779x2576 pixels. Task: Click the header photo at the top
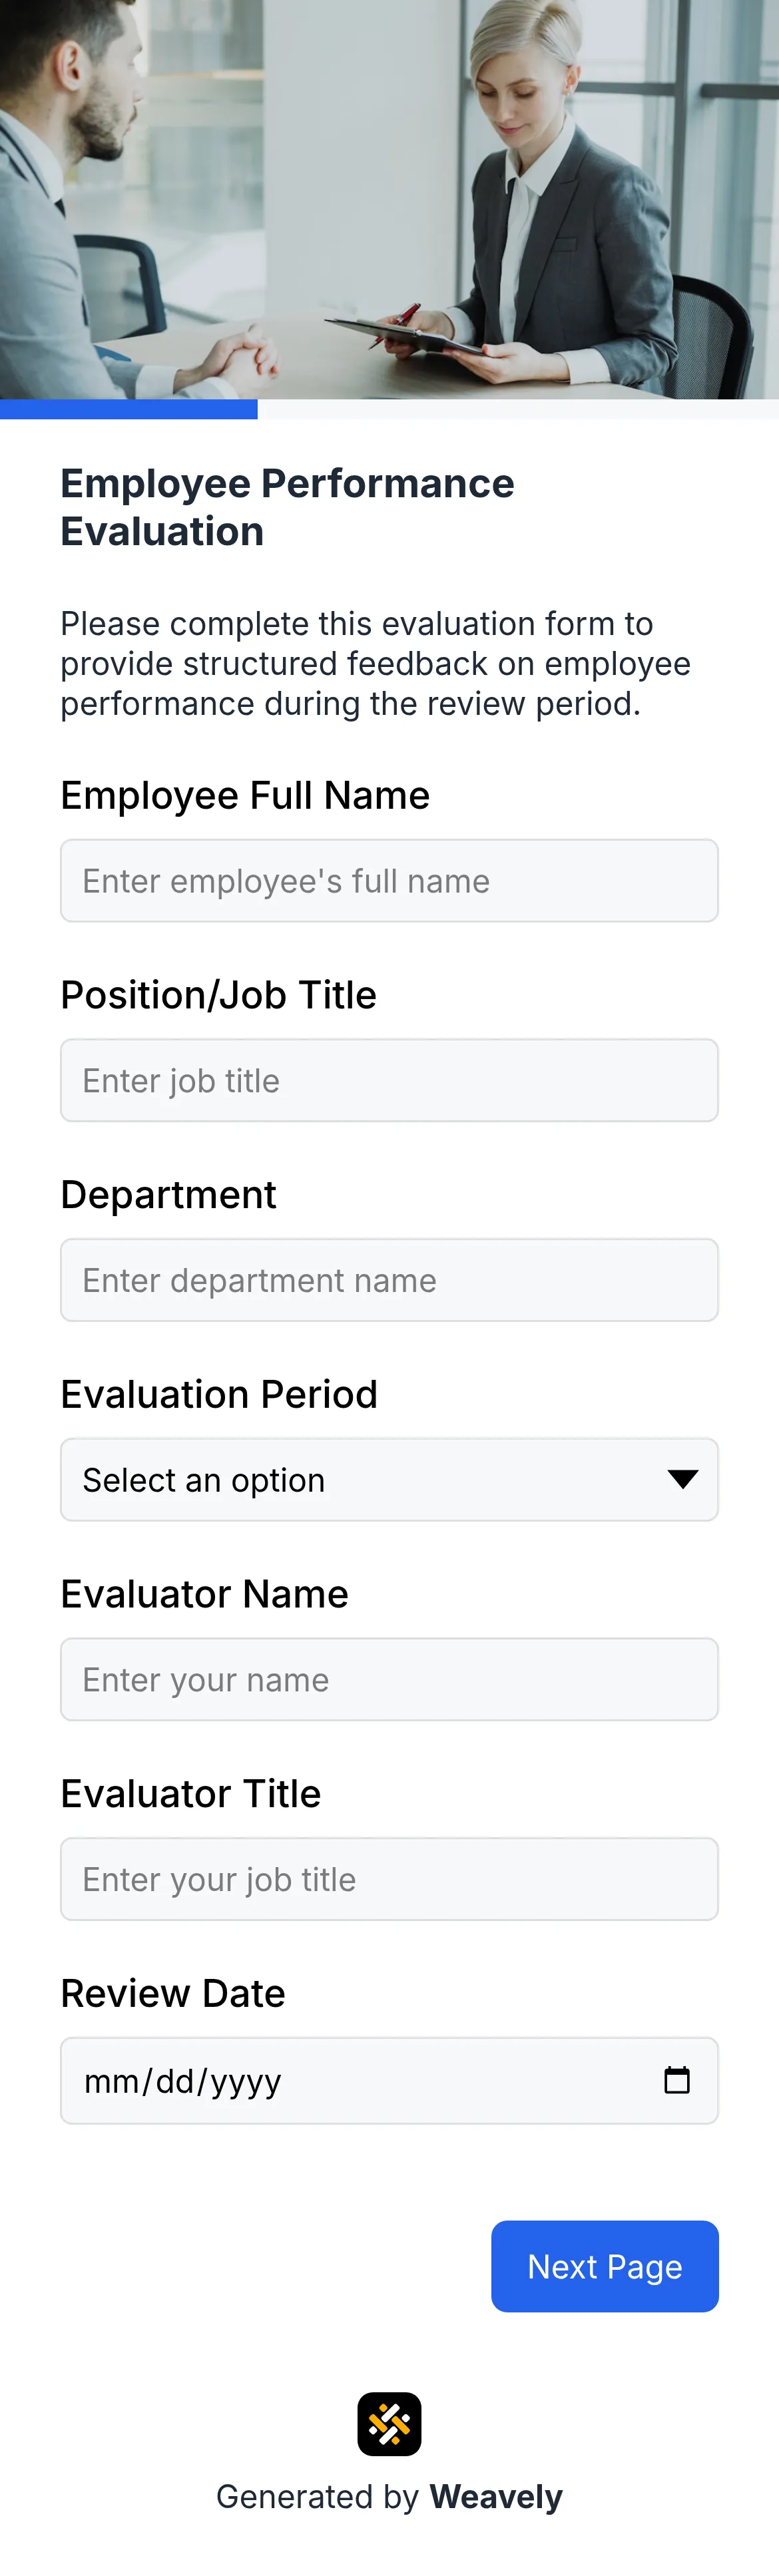click(x=389, y=200)
